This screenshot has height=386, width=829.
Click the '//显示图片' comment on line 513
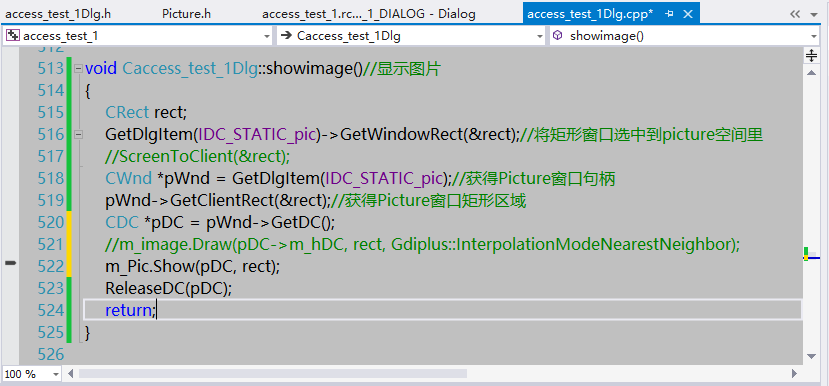coord(401,69)
